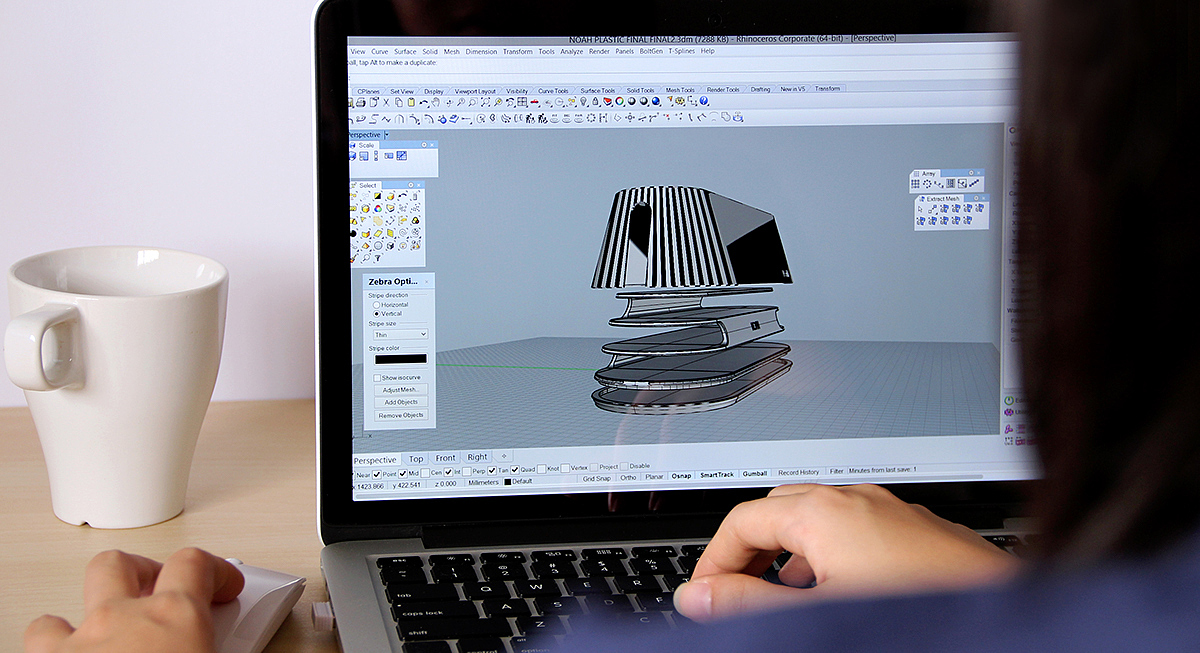Open the Stripe size Thin dropdown
The width and height of the screenshot is (1200, 653).
point(400,334)
